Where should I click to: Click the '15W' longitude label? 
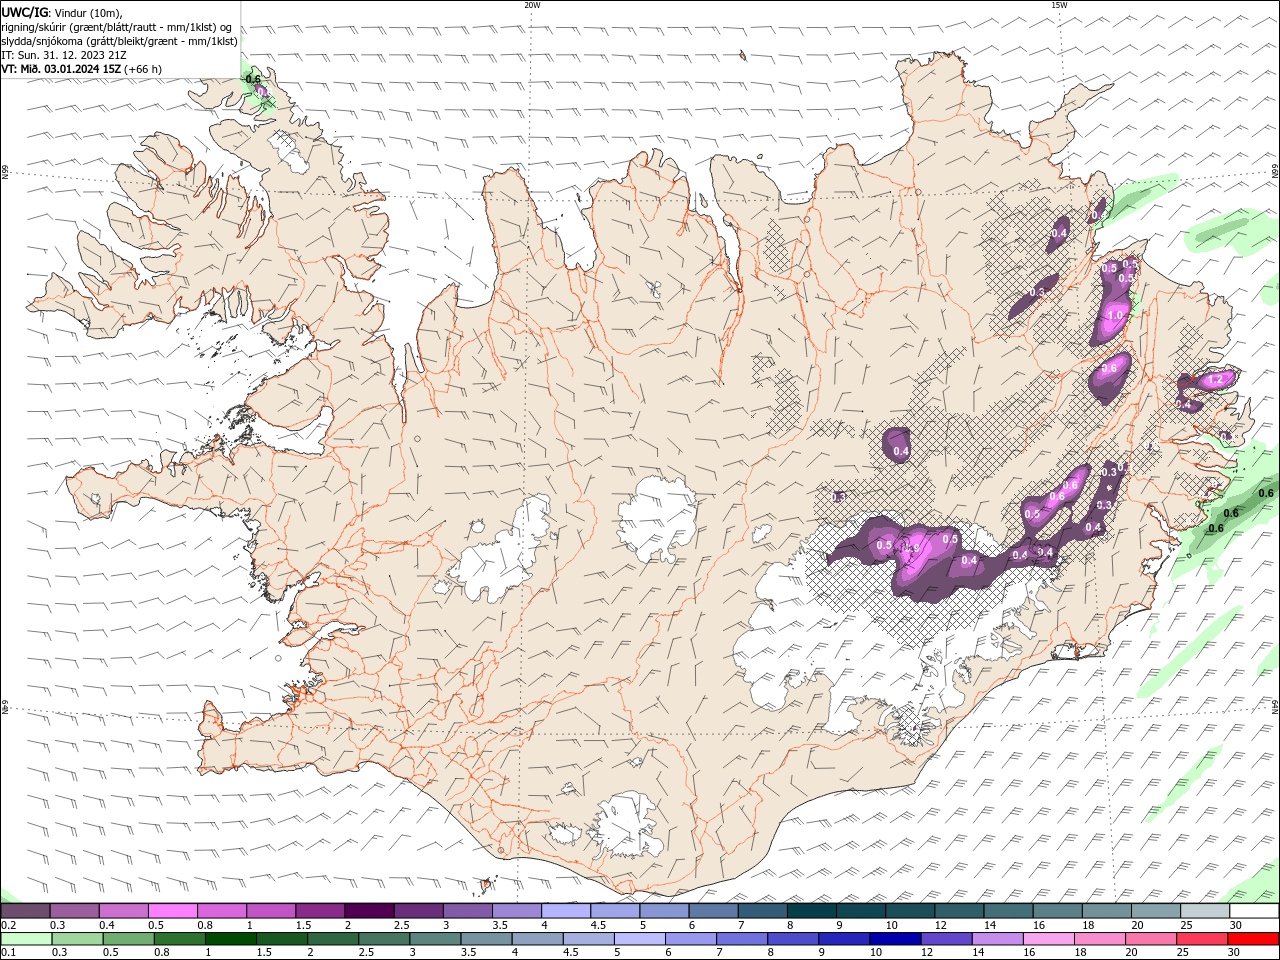(1059, 5)
